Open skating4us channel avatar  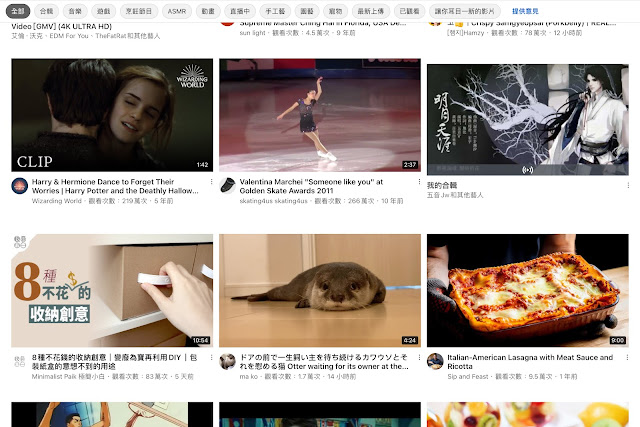click(x=227, y=186)
